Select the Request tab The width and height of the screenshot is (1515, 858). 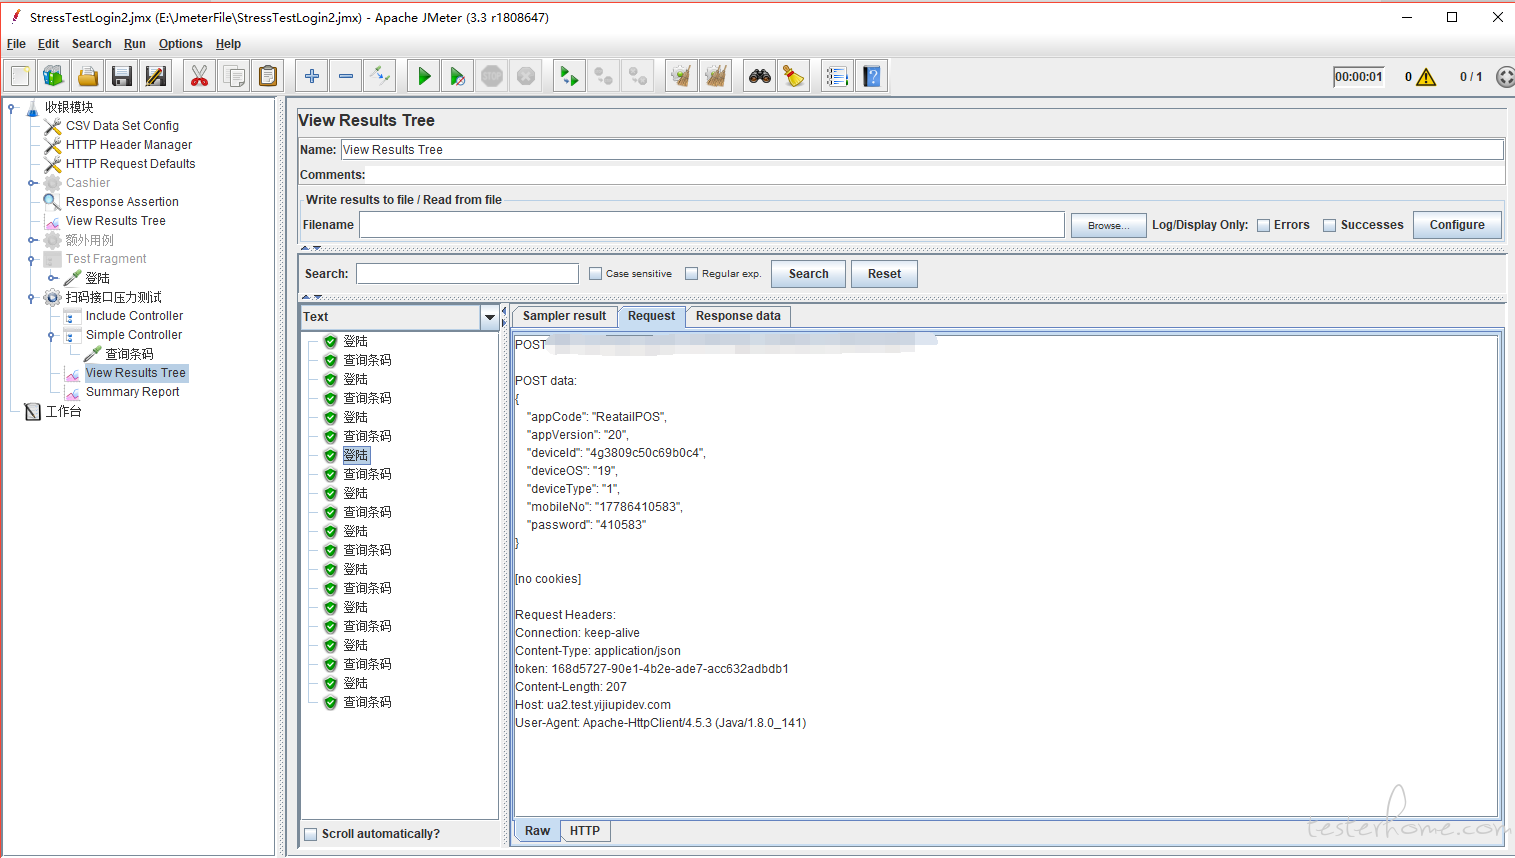pos(651,316)
